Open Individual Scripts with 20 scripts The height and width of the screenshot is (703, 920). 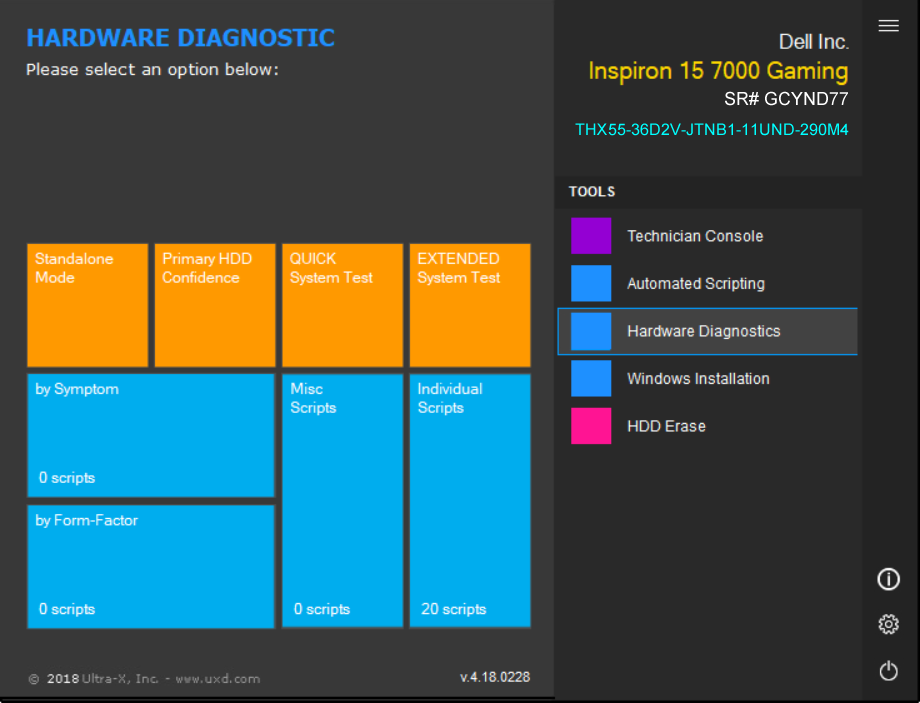pos(470,501)
